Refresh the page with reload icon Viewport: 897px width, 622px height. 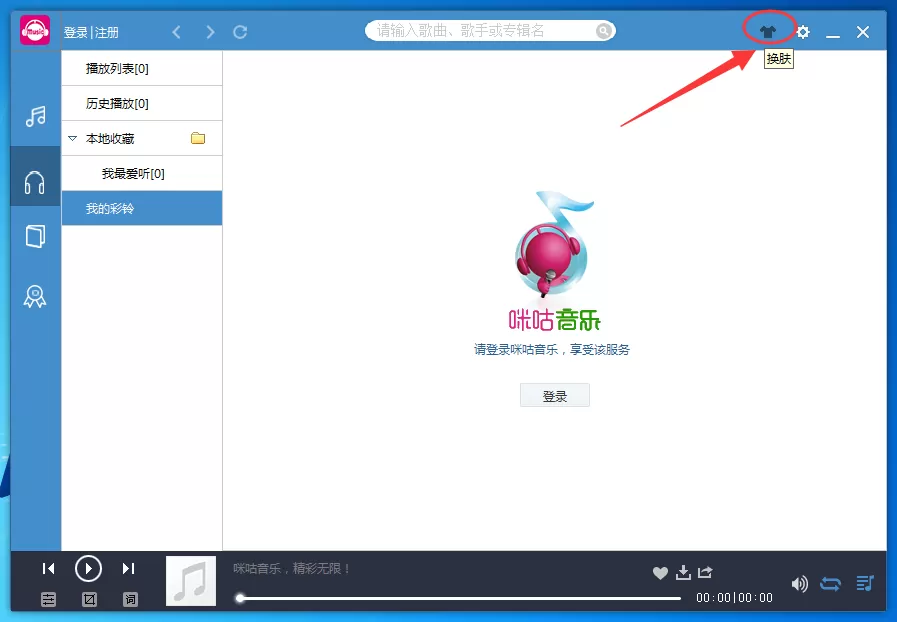[240, 32]
